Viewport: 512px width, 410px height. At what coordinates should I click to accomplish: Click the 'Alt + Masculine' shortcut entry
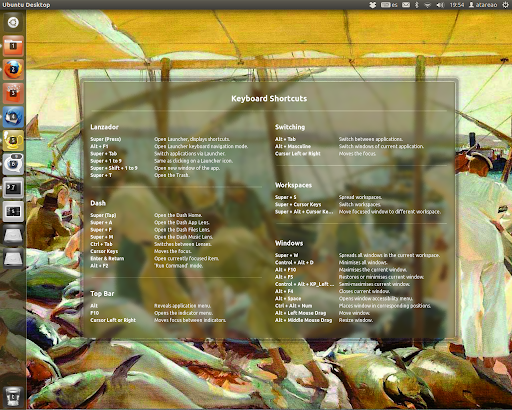[293, 146]
